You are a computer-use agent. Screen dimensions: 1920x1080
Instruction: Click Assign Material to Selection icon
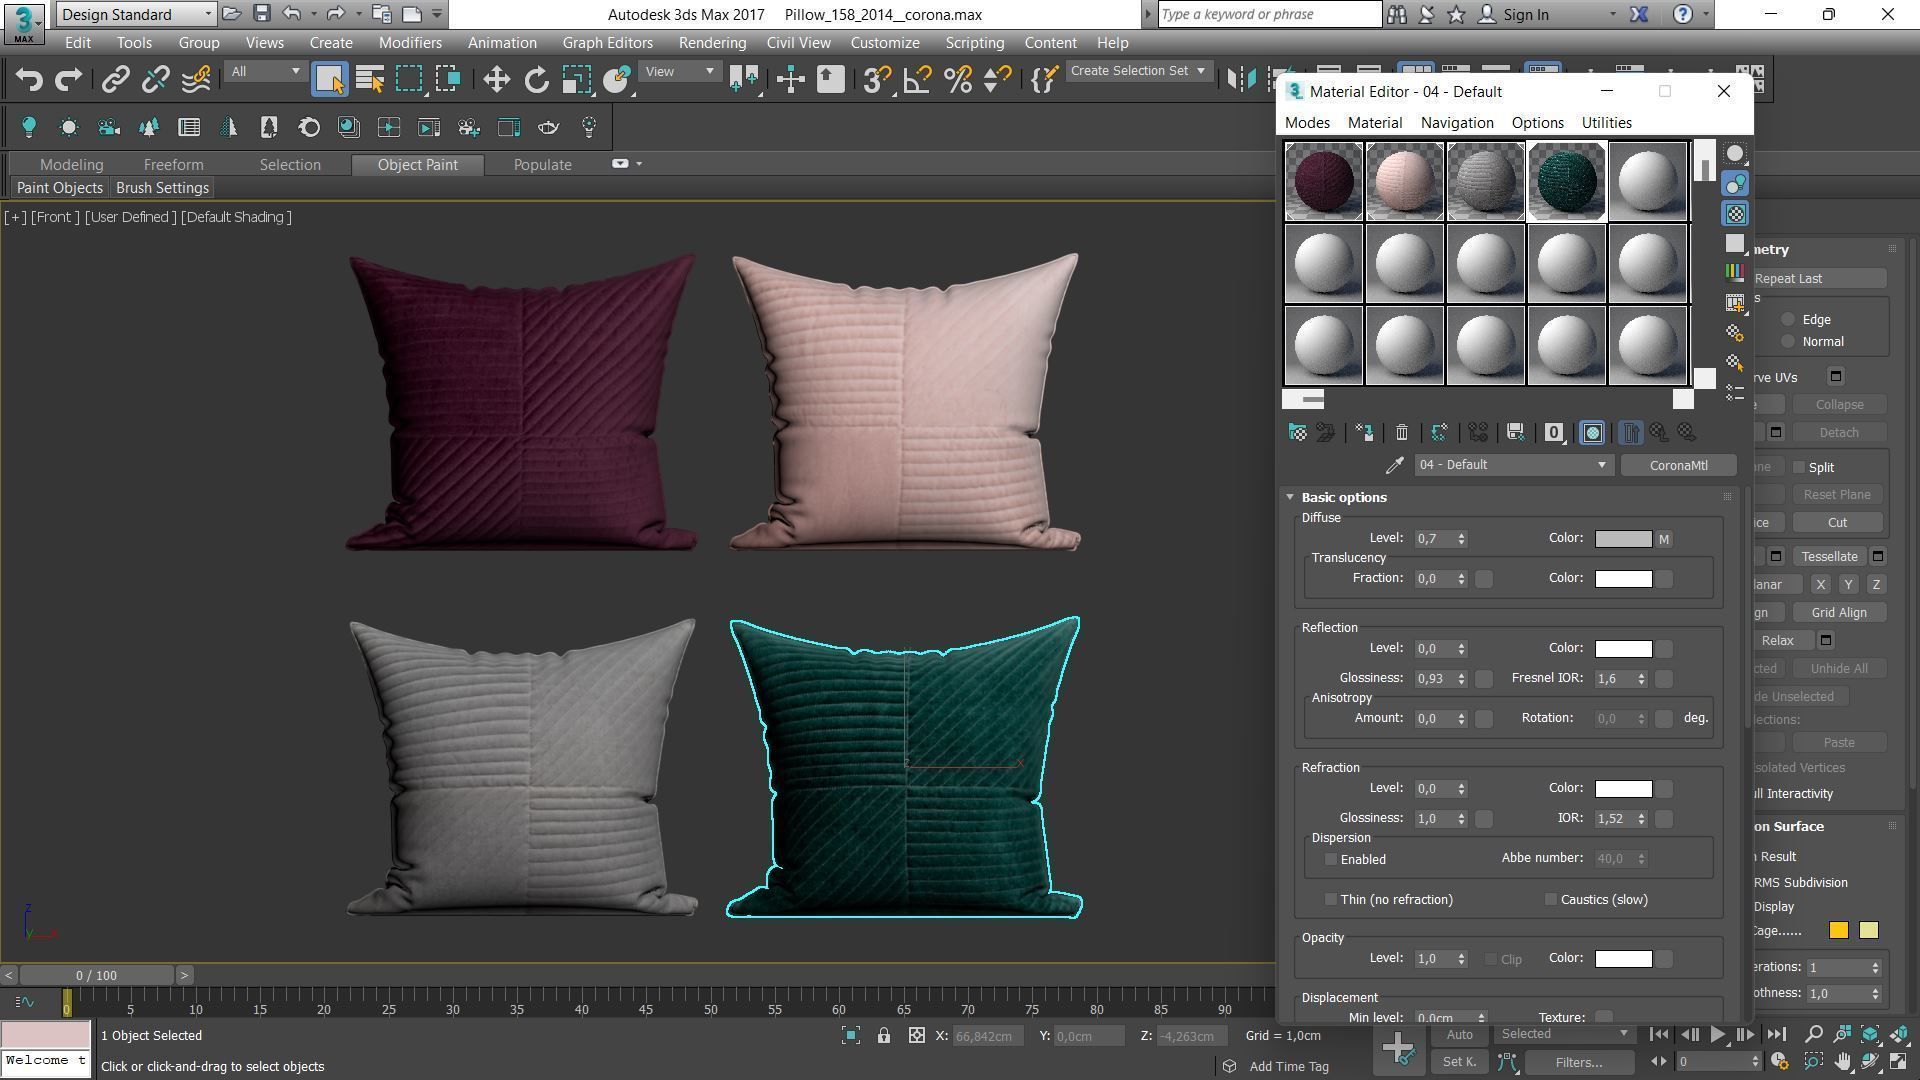click(x=1364, y=432)
